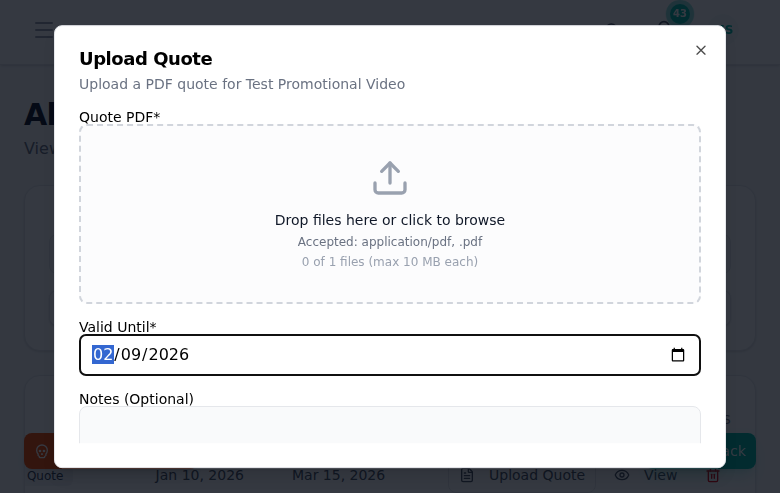Close the Upload Quote dialog
The height and width of the screenshot is (493, 780).
coord(700,50)
